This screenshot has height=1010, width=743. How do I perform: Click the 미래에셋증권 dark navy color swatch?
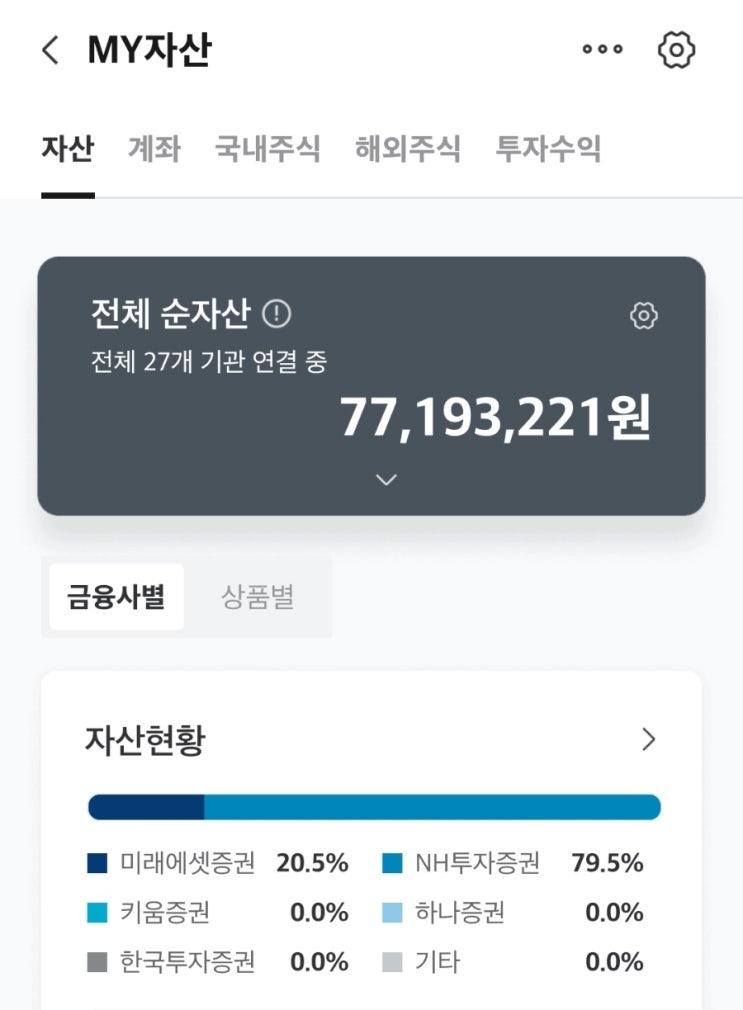[97, 863]
